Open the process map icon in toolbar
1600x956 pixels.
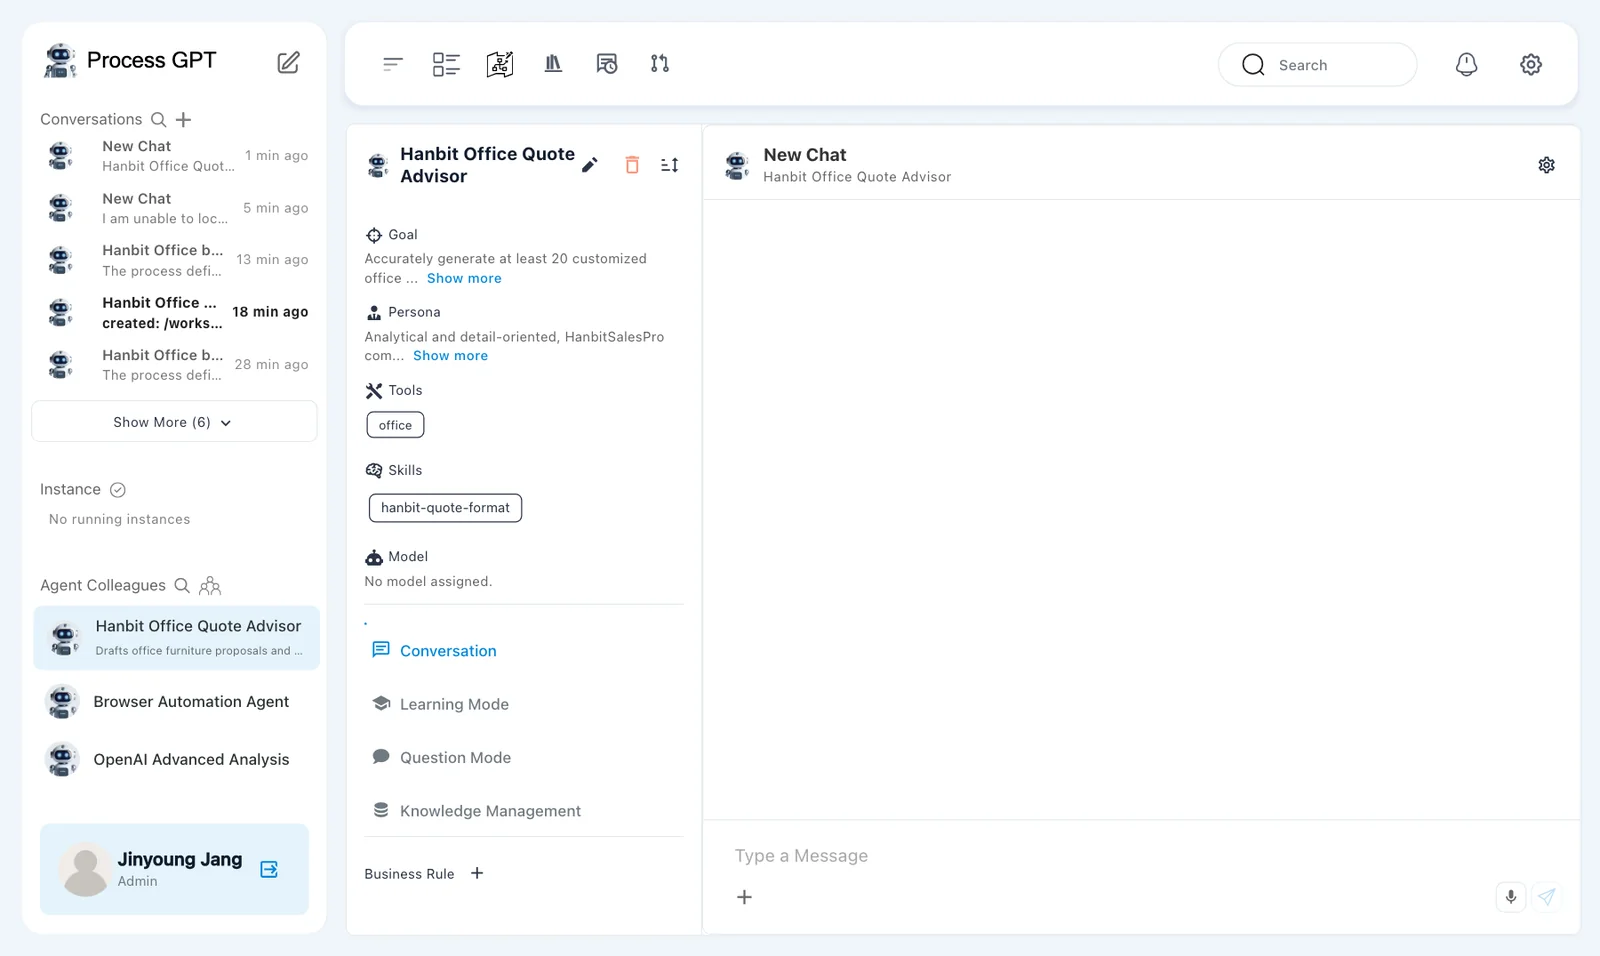500,64
